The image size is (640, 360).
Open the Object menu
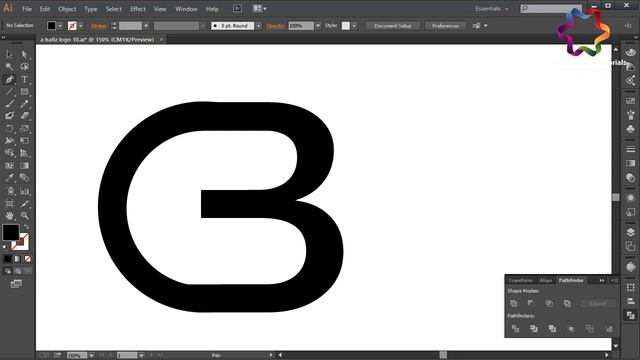click(67, 9)
